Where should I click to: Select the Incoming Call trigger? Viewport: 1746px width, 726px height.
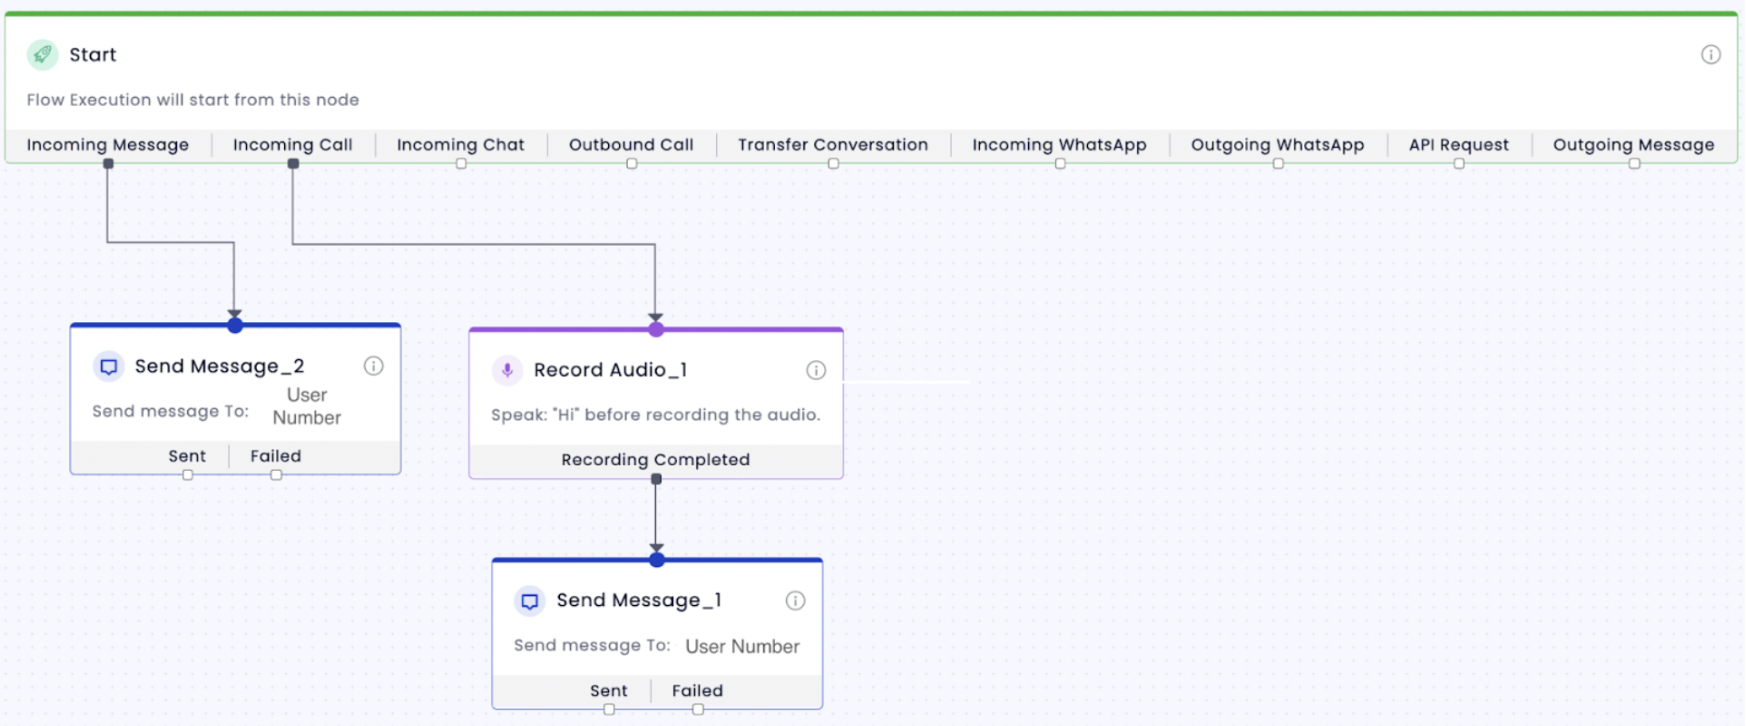pyautogui.click(x=293, y=145)
